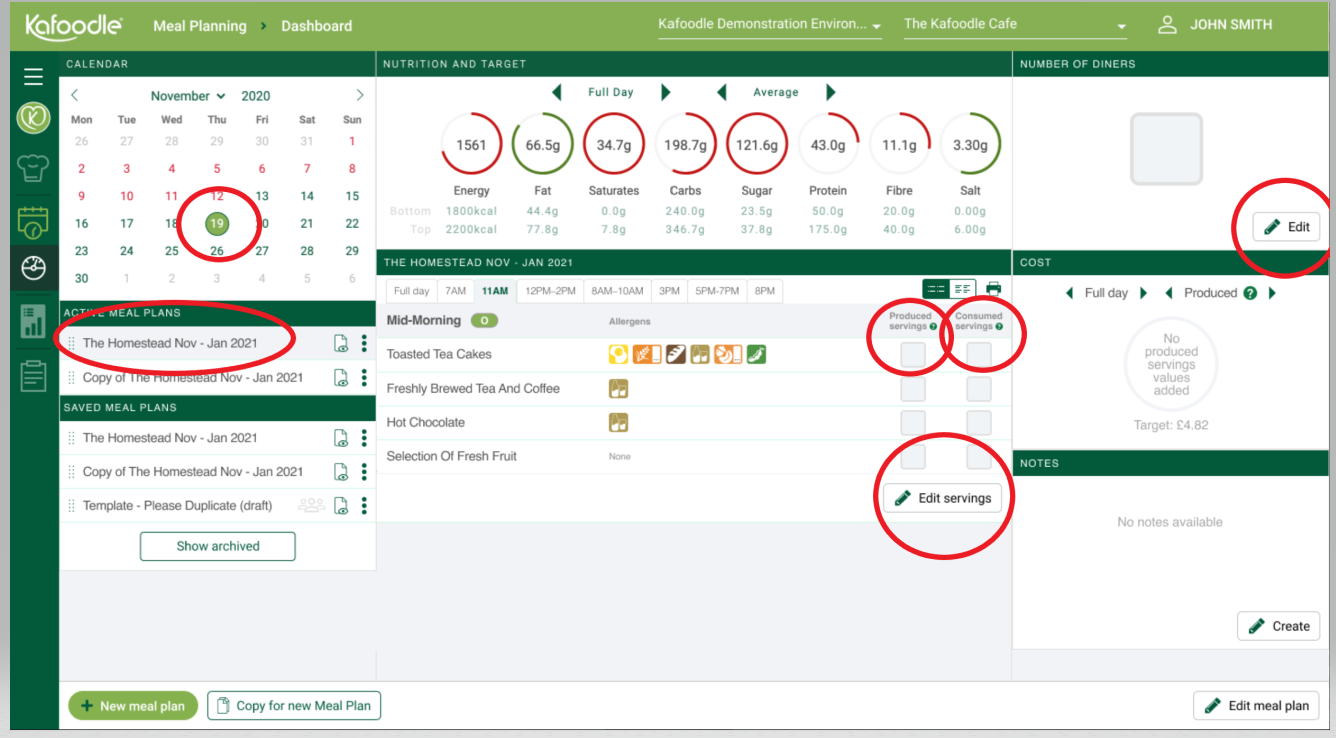
Task: Open three-dot menu for Template - Please Duplicate
Action: [x=364, y=506]
